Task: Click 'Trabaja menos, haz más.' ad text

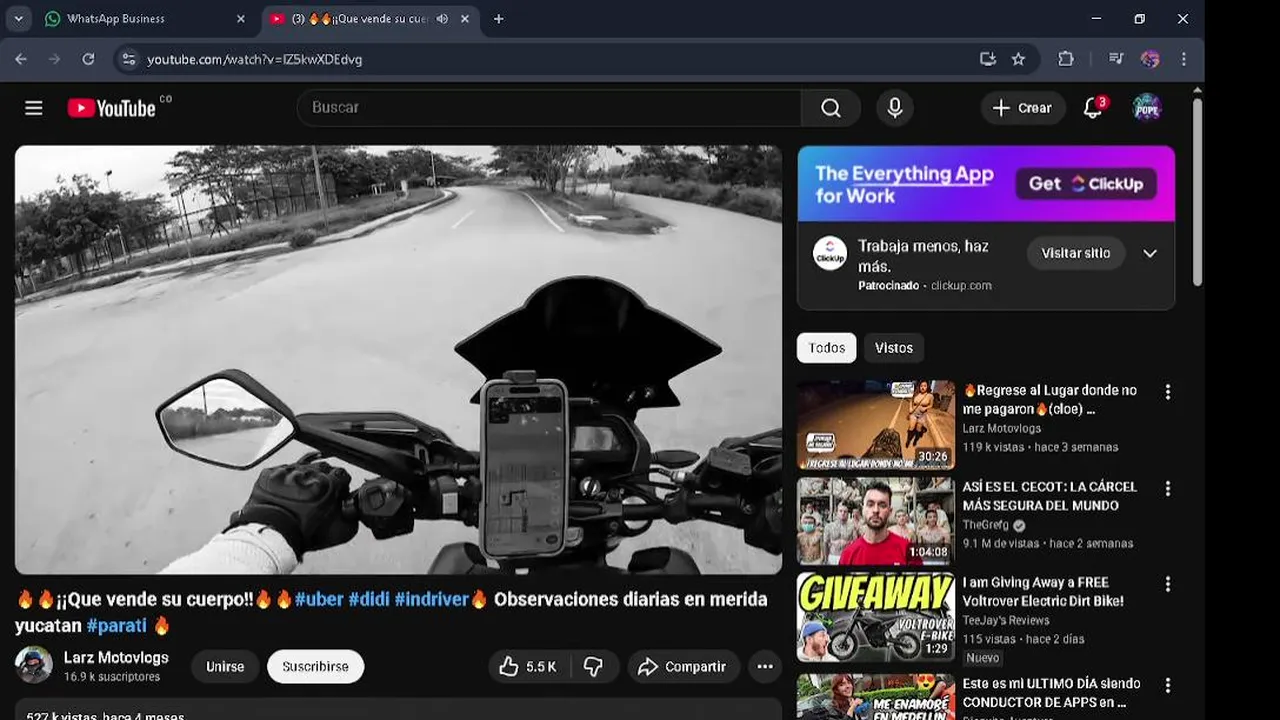Action: pyautogui.click(x=923, y=256)
